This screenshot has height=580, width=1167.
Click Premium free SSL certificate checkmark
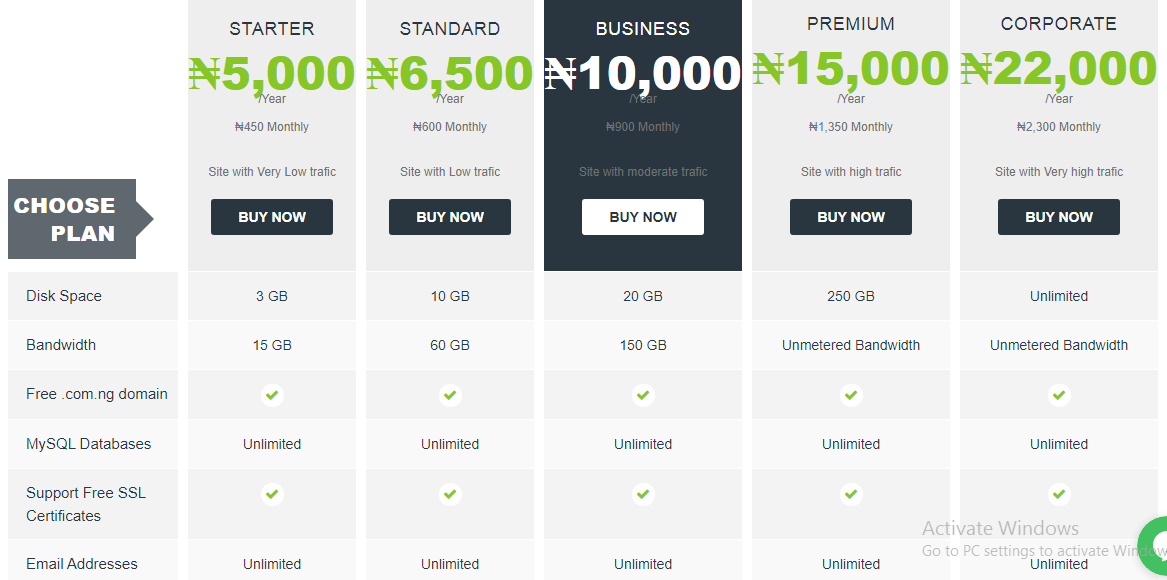[851, 494]
